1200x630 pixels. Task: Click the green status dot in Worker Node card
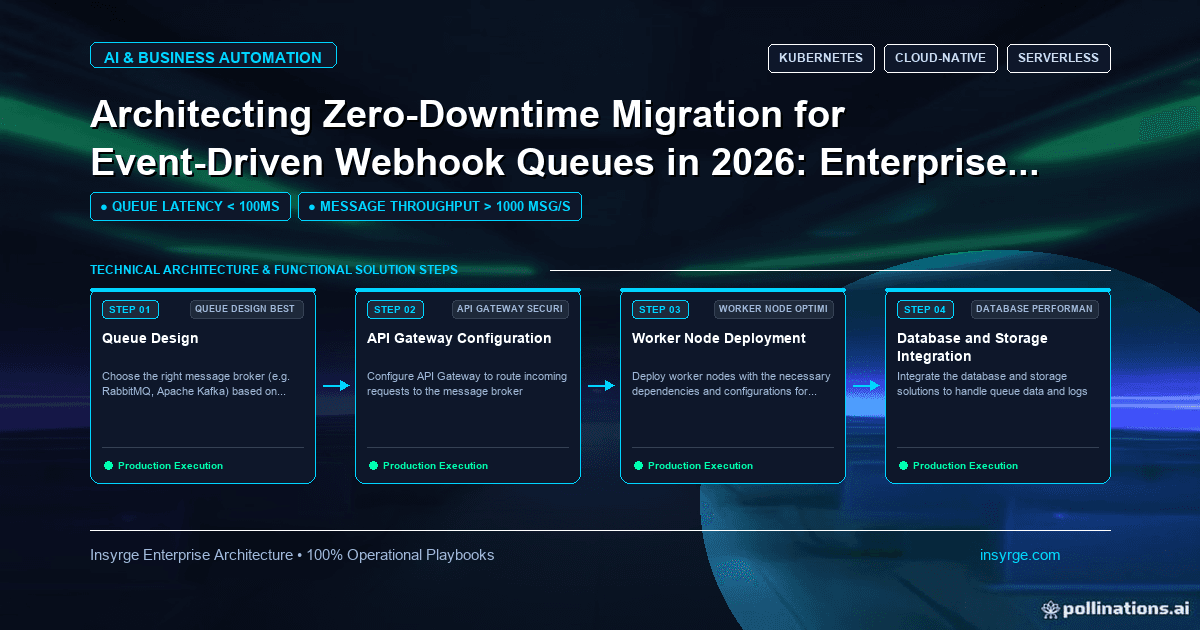click(638, 465)
